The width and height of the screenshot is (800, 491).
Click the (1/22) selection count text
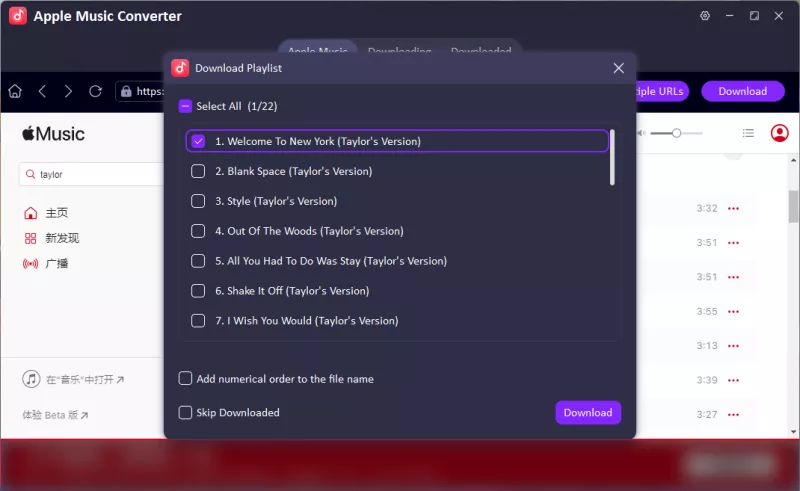click(262, 106)
